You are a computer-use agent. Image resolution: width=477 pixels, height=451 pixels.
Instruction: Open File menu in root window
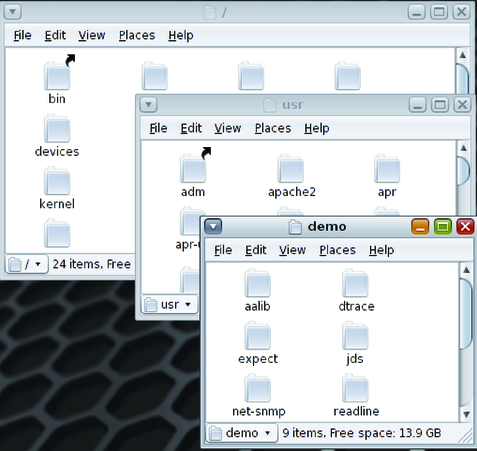point(22,35)
